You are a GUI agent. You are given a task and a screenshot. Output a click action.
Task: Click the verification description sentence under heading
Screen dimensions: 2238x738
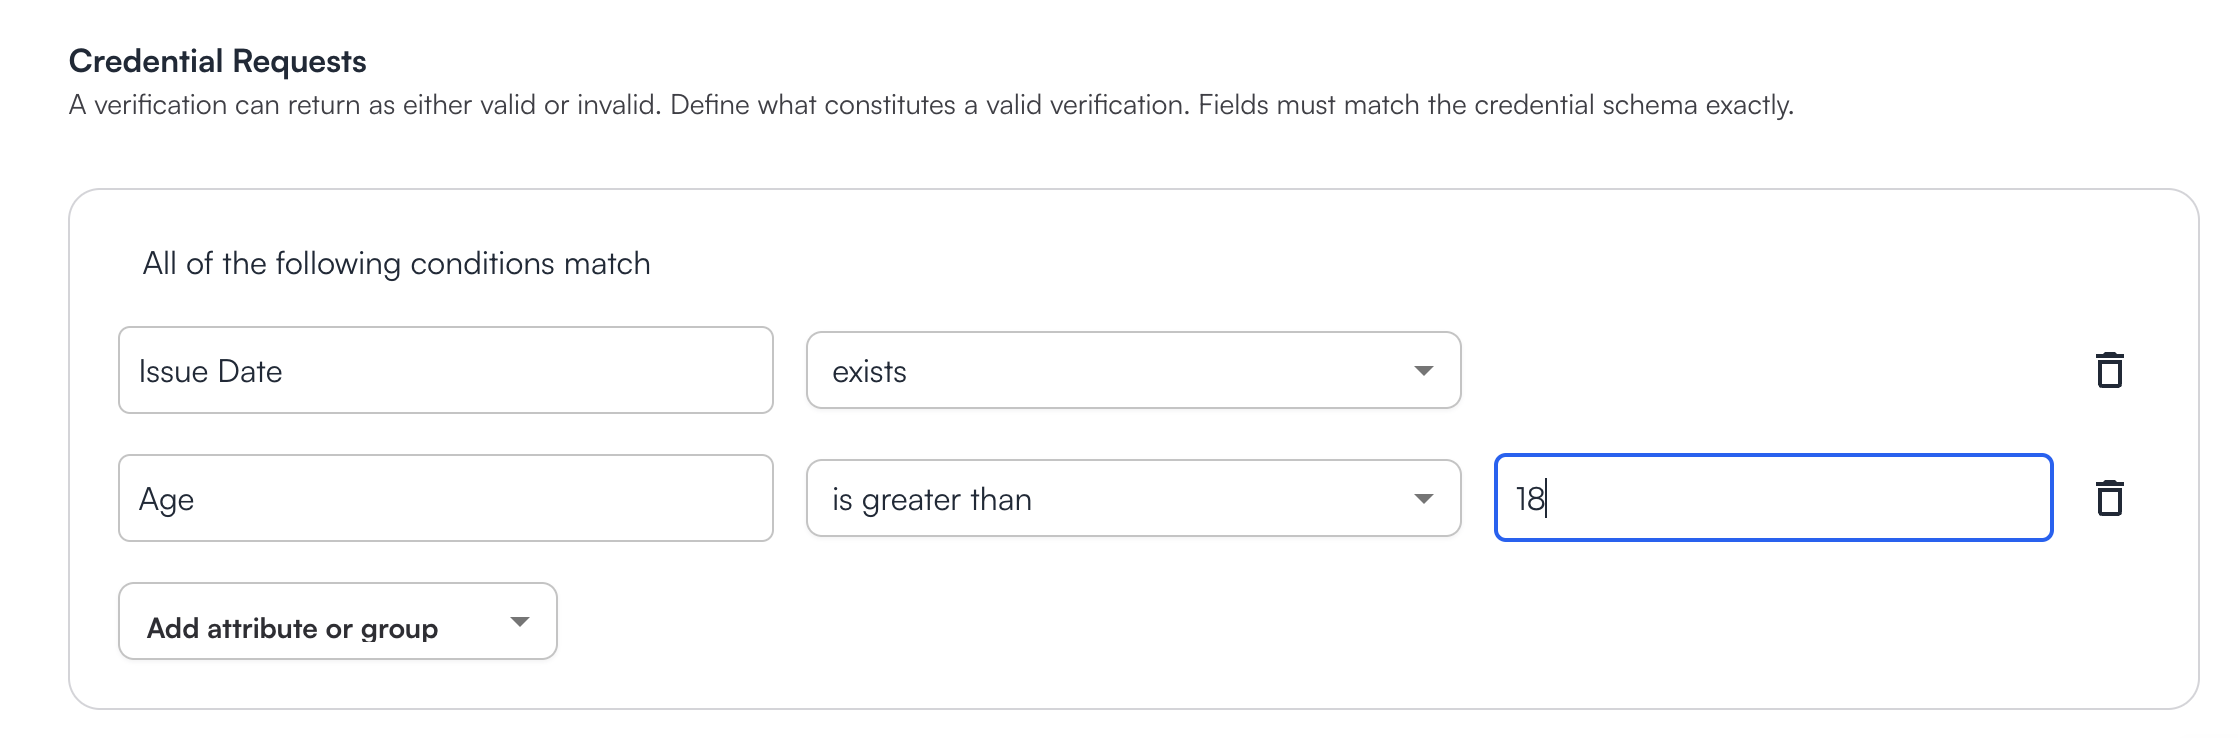pos(931,105)
